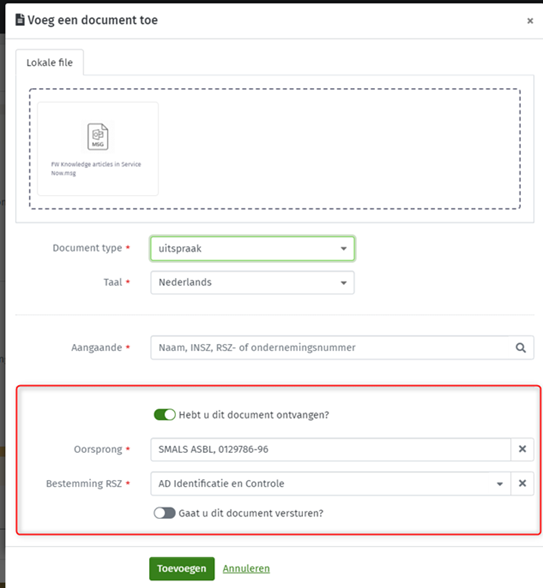This screenshot has height=588, width=543.
Task: Click the 'Hebt u dit document ontvangen?' label
Action: [254, 415]
